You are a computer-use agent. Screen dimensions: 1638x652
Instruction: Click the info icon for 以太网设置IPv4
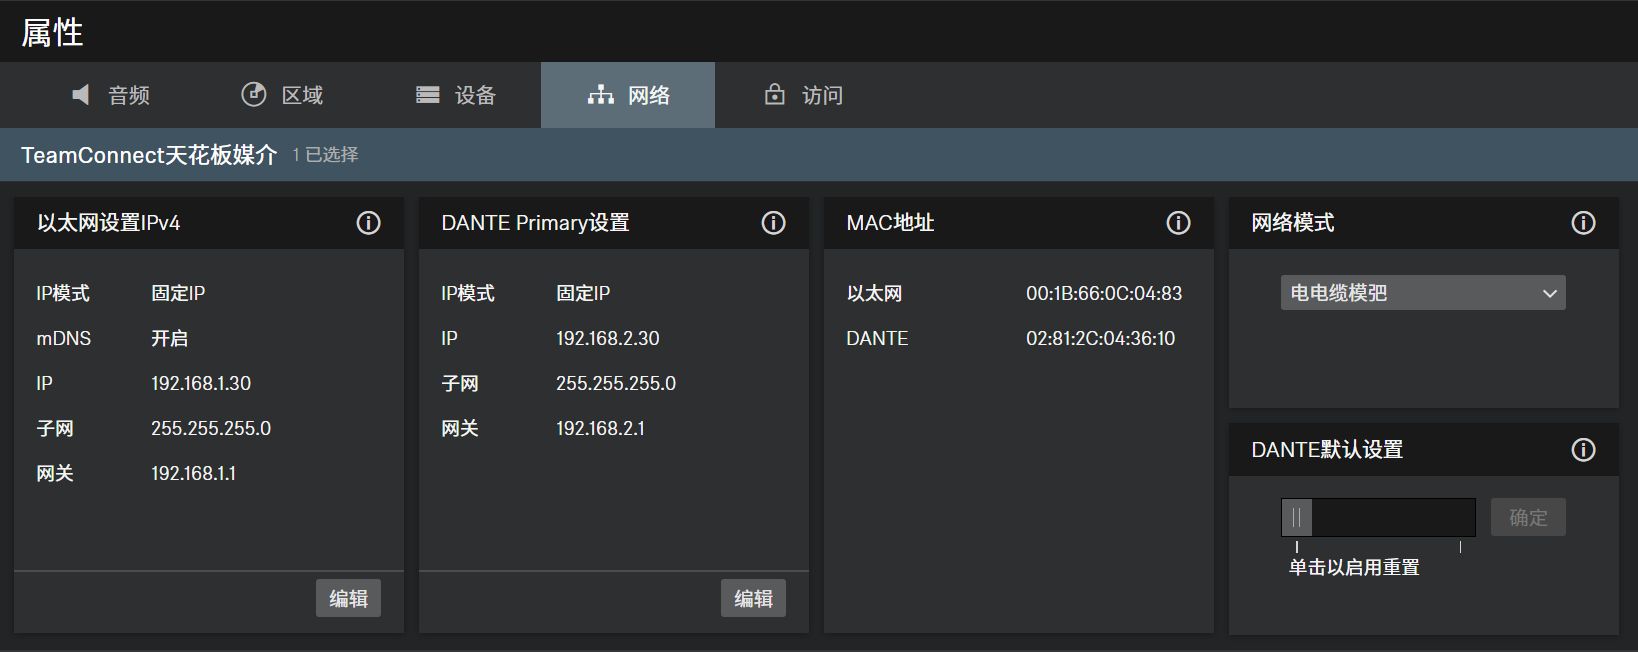(368, 223)
